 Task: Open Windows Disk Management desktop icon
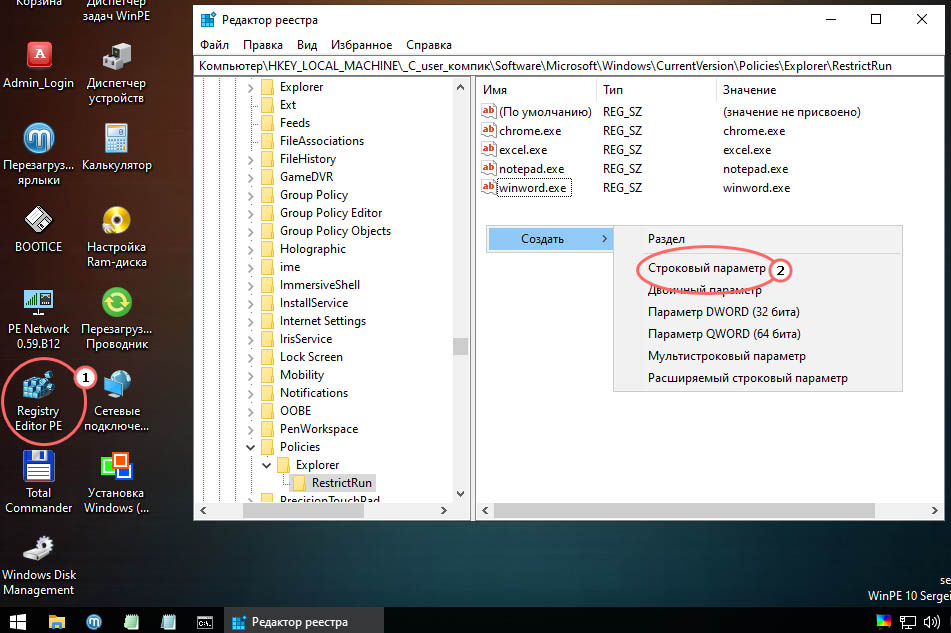tap(39, 565)
